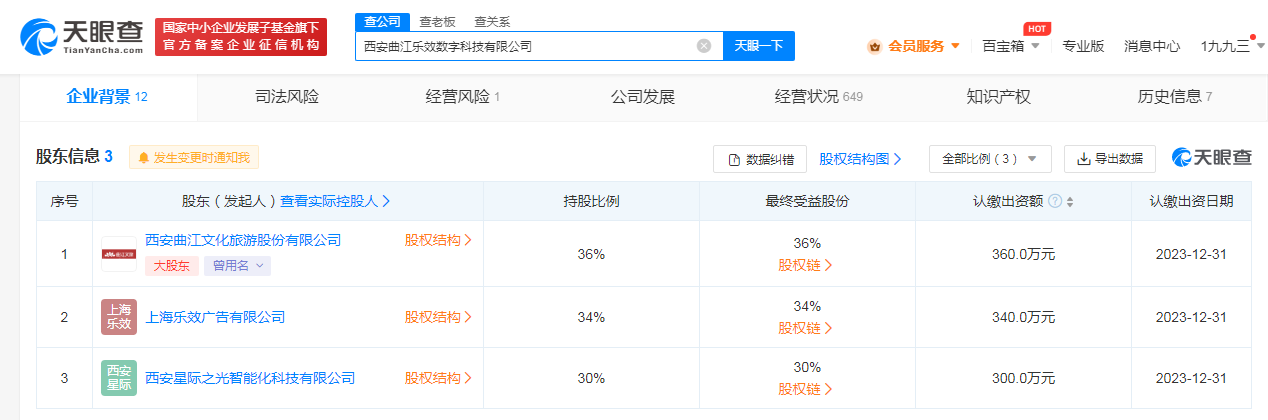1268x420 pixels.
Task: Open the 全部比例（3）filter dropdown
Action: (x=990, y=159)
